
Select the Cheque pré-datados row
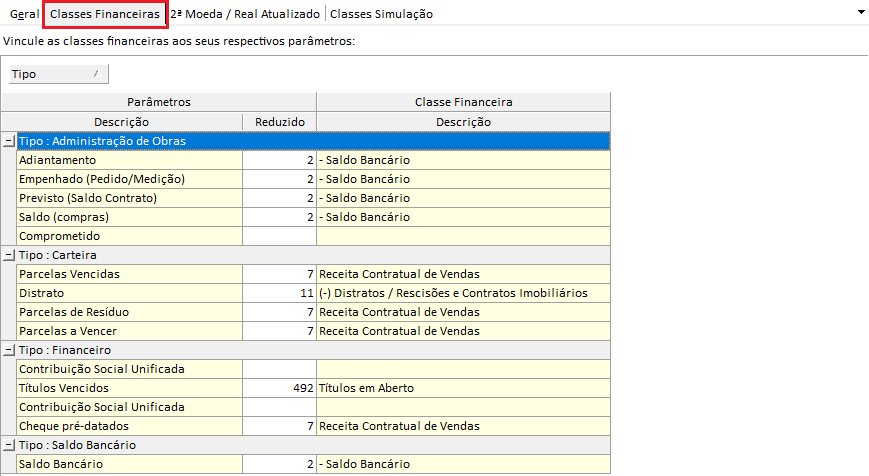(x=129, y=426)
